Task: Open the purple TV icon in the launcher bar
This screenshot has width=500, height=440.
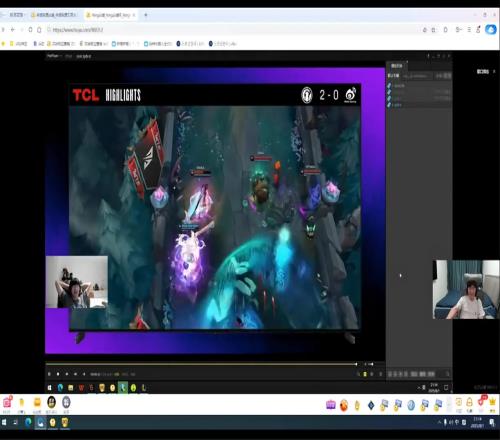Action: 331,405
